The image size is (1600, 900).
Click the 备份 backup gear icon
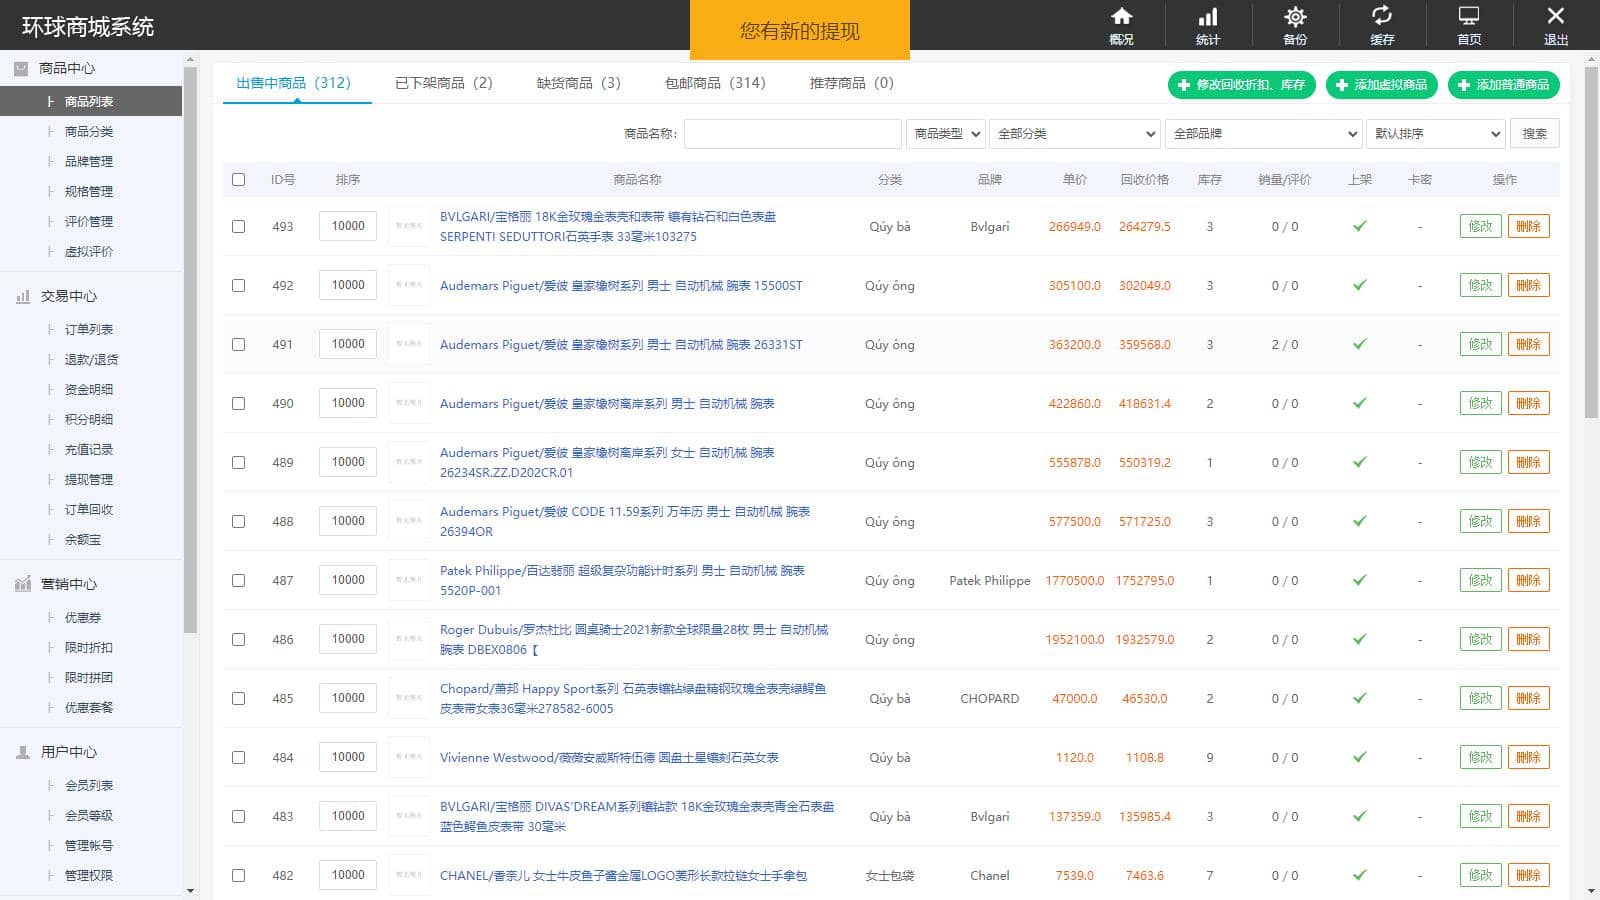(x=1295, y=17)
